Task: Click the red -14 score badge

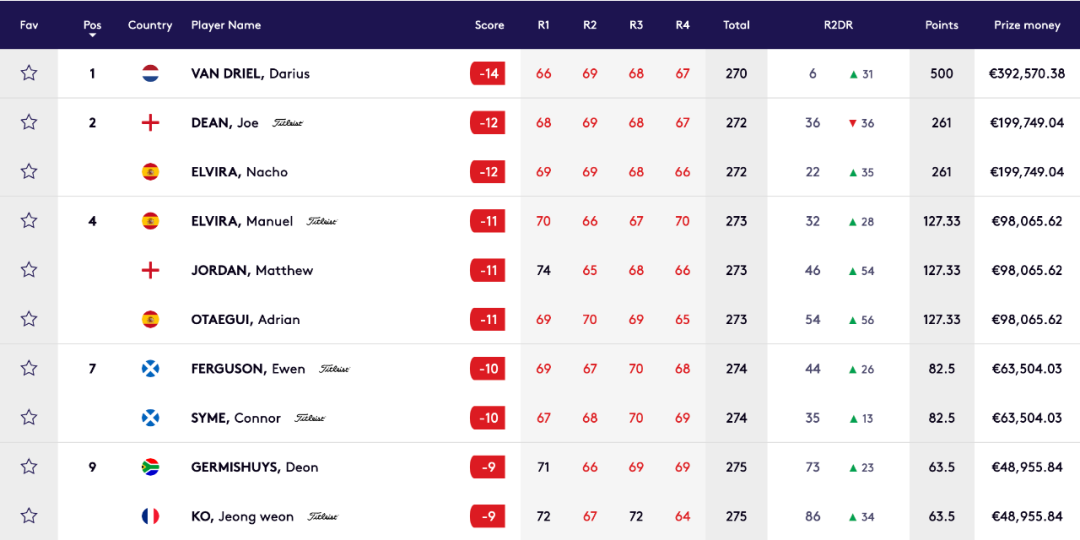Action: (x=488, y=73)
